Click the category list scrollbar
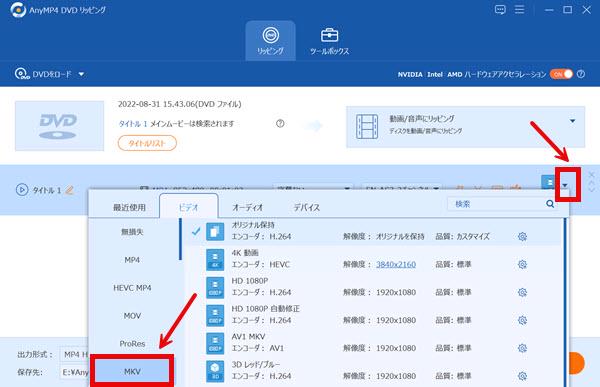Viewport: 600px width, 387px height. tap(180, 239)
